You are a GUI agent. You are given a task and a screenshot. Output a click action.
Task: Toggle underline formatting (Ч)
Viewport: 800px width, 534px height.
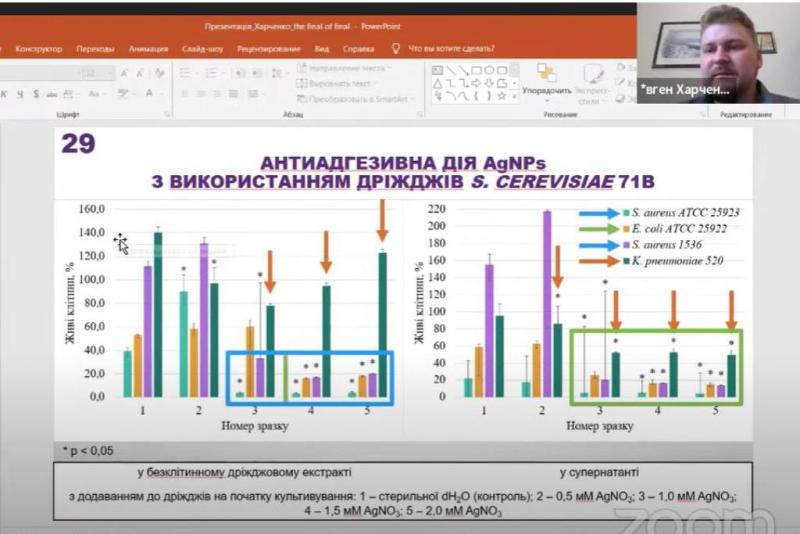tap(20, 94)
